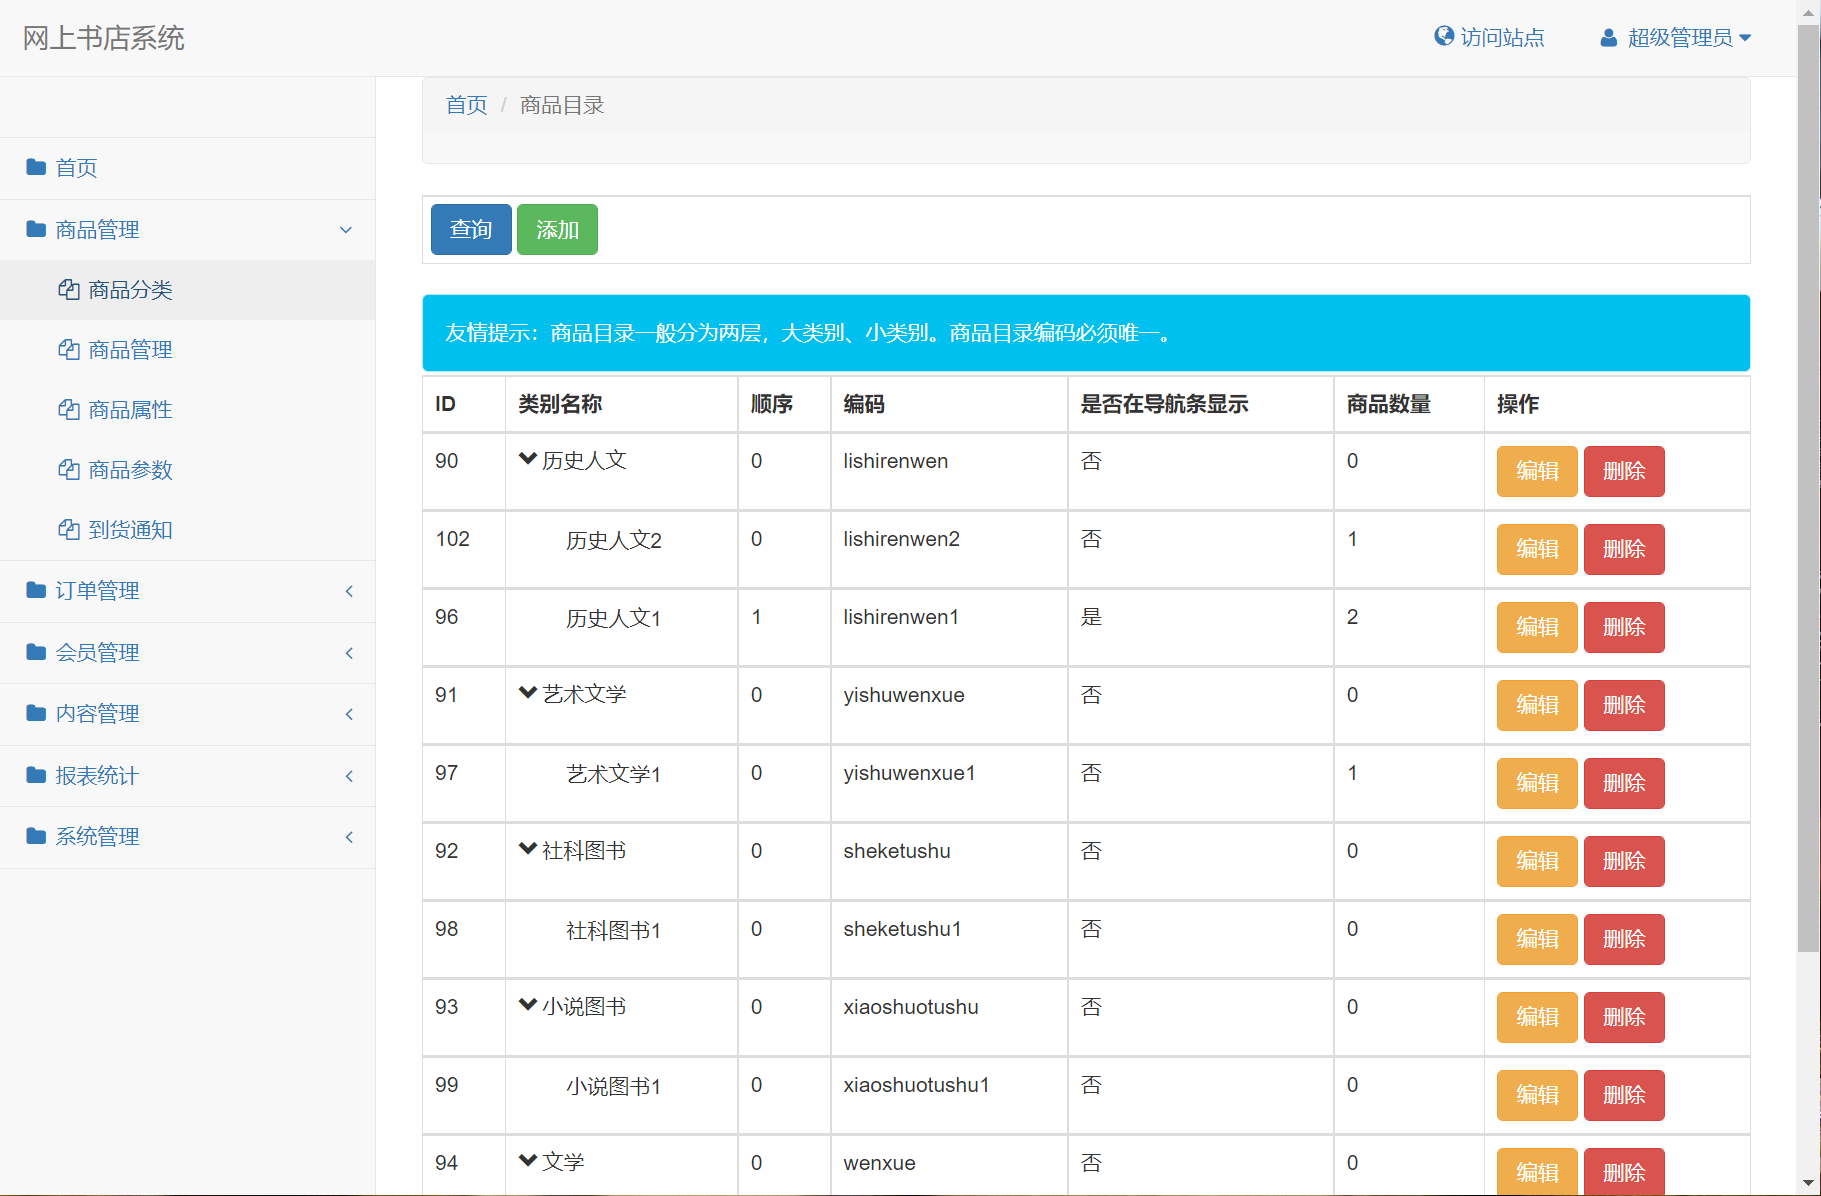Click the 访问站点 globe icon

tap(1443, 36)
